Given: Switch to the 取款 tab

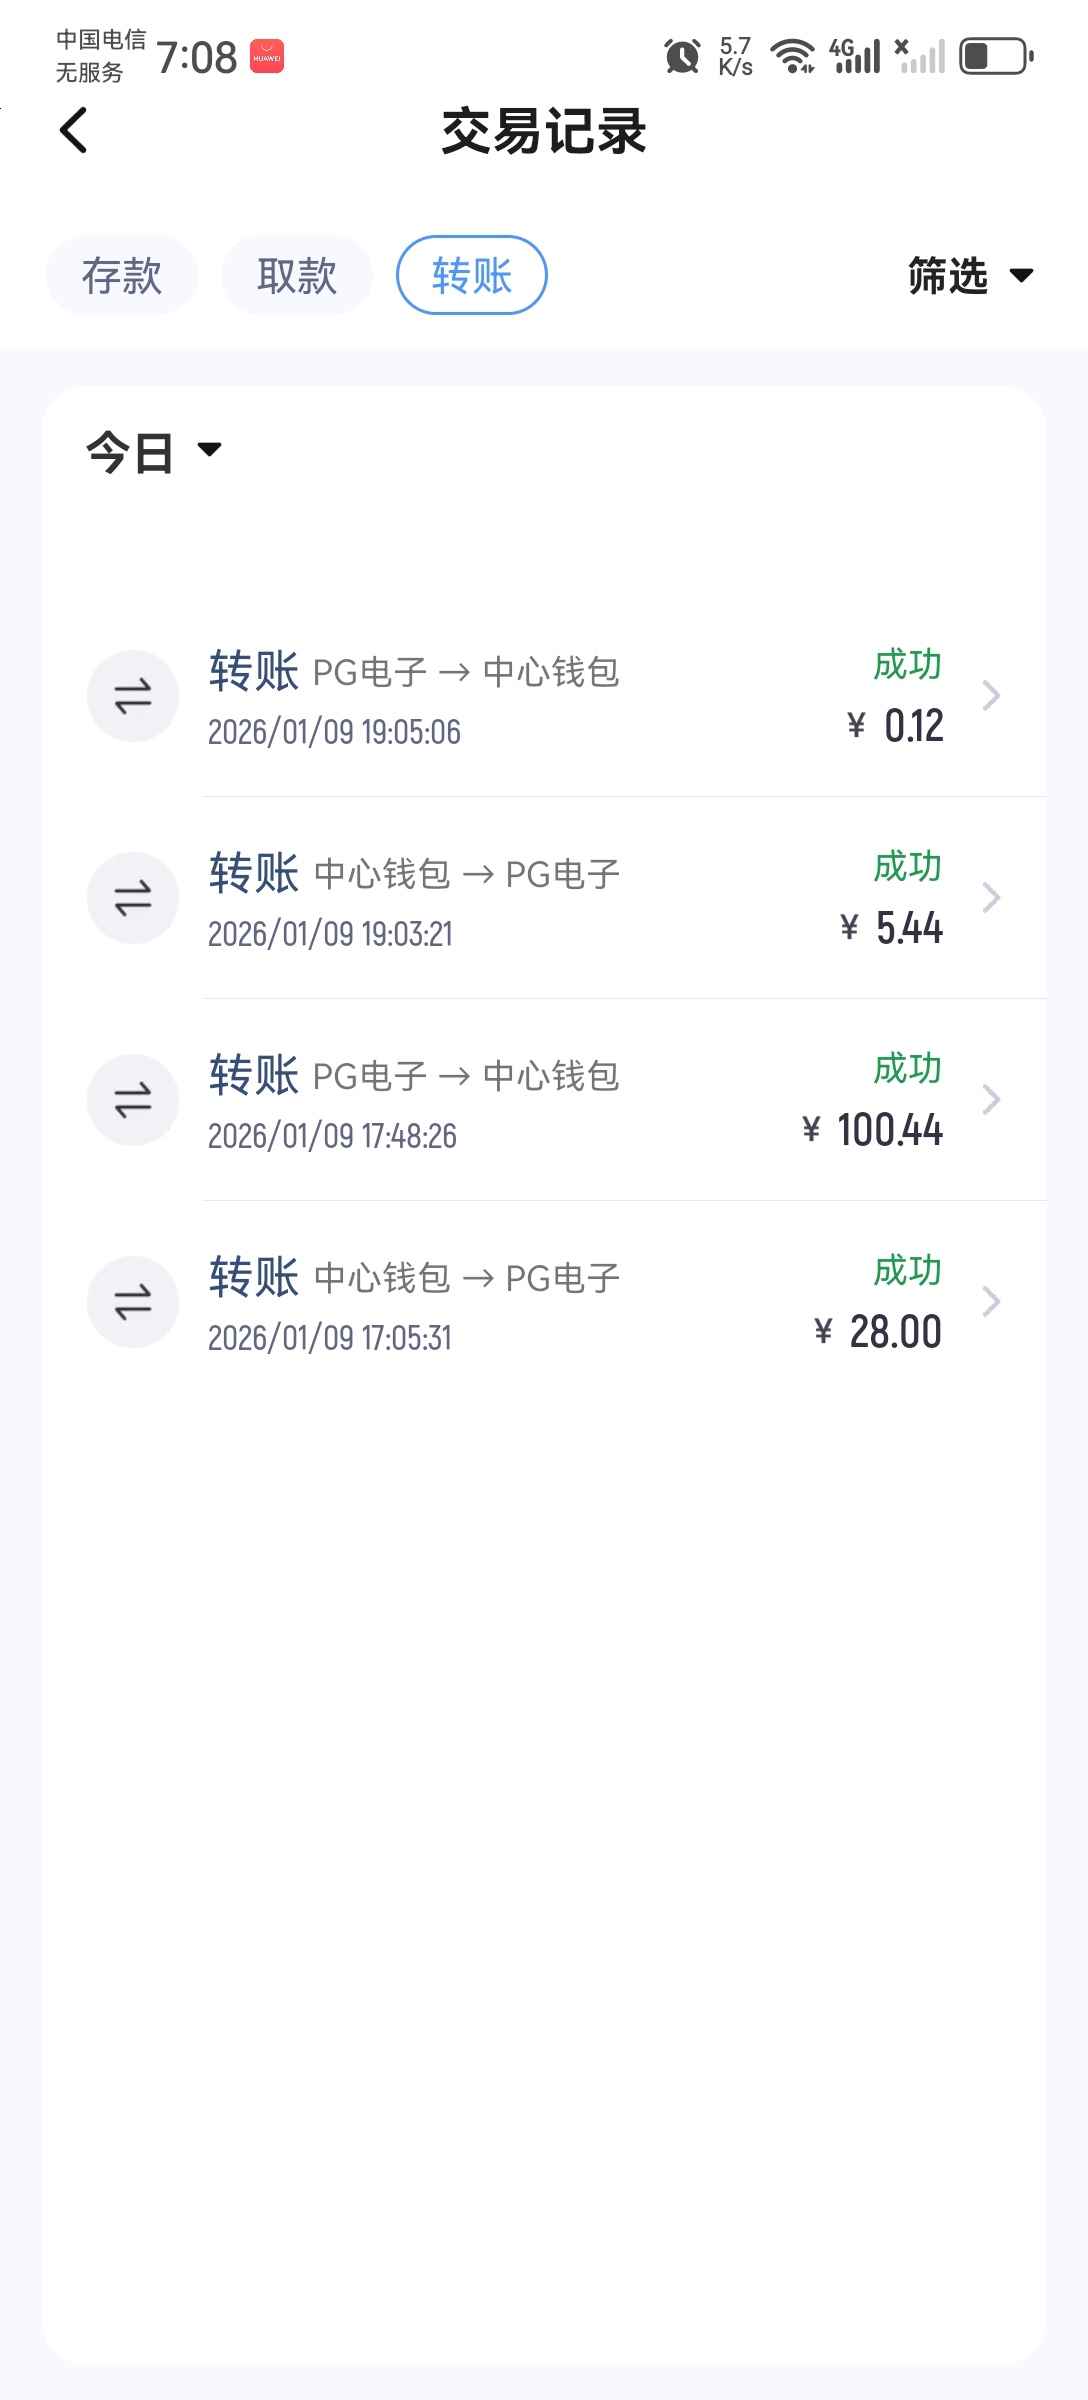Looking at the screenshot, I should point(297,275).
